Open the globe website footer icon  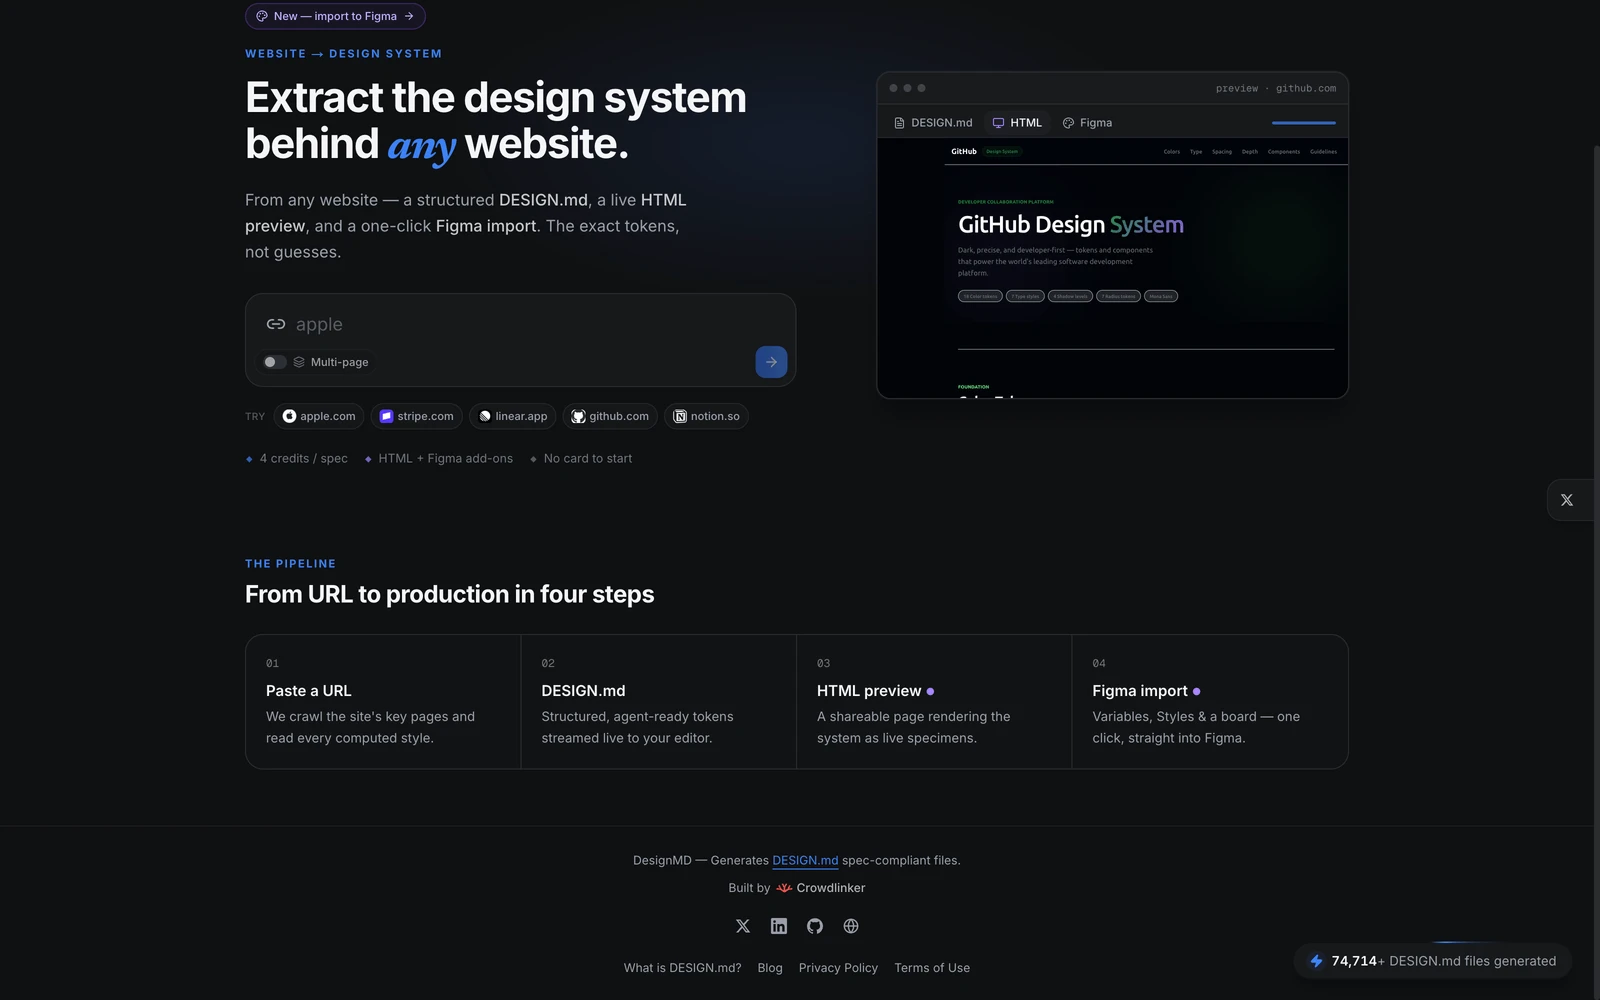[851, 926]
